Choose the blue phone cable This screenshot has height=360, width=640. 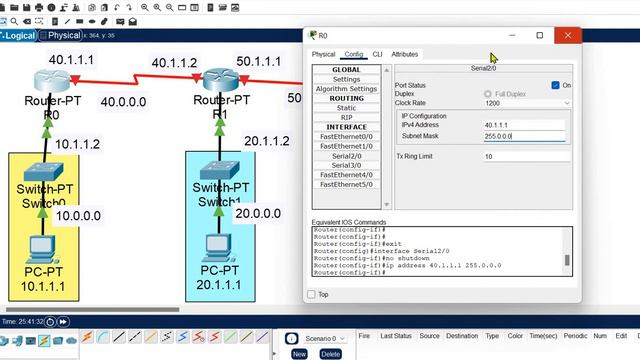(x=183, y=337)
